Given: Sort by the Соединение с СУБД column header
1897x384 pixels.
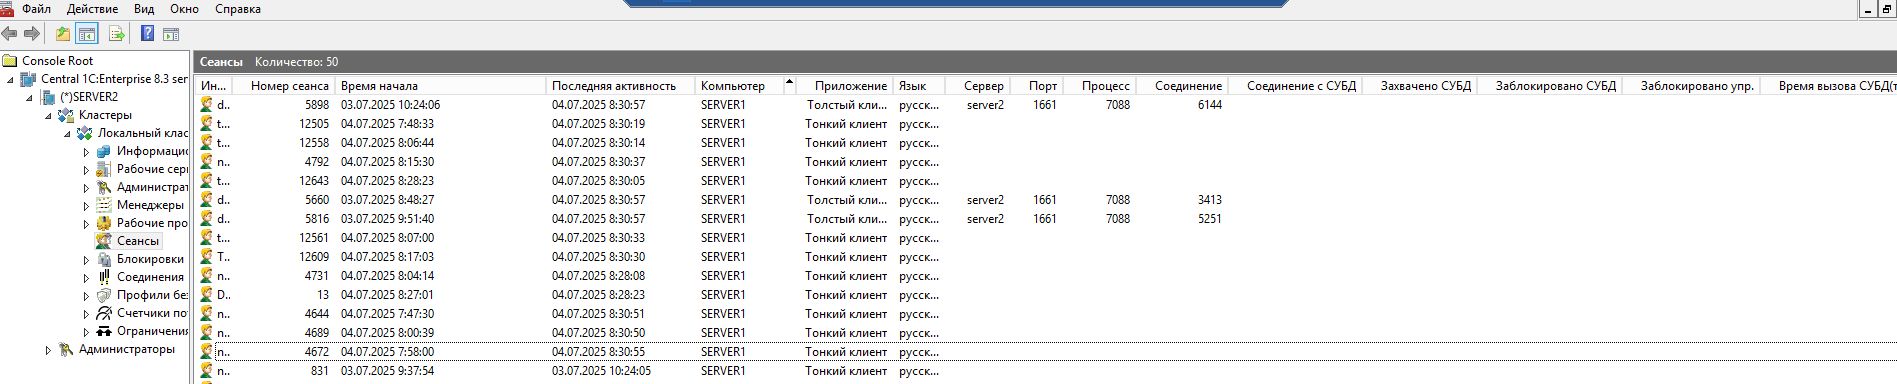Looking at the screenshot, I should [1296, 86].
